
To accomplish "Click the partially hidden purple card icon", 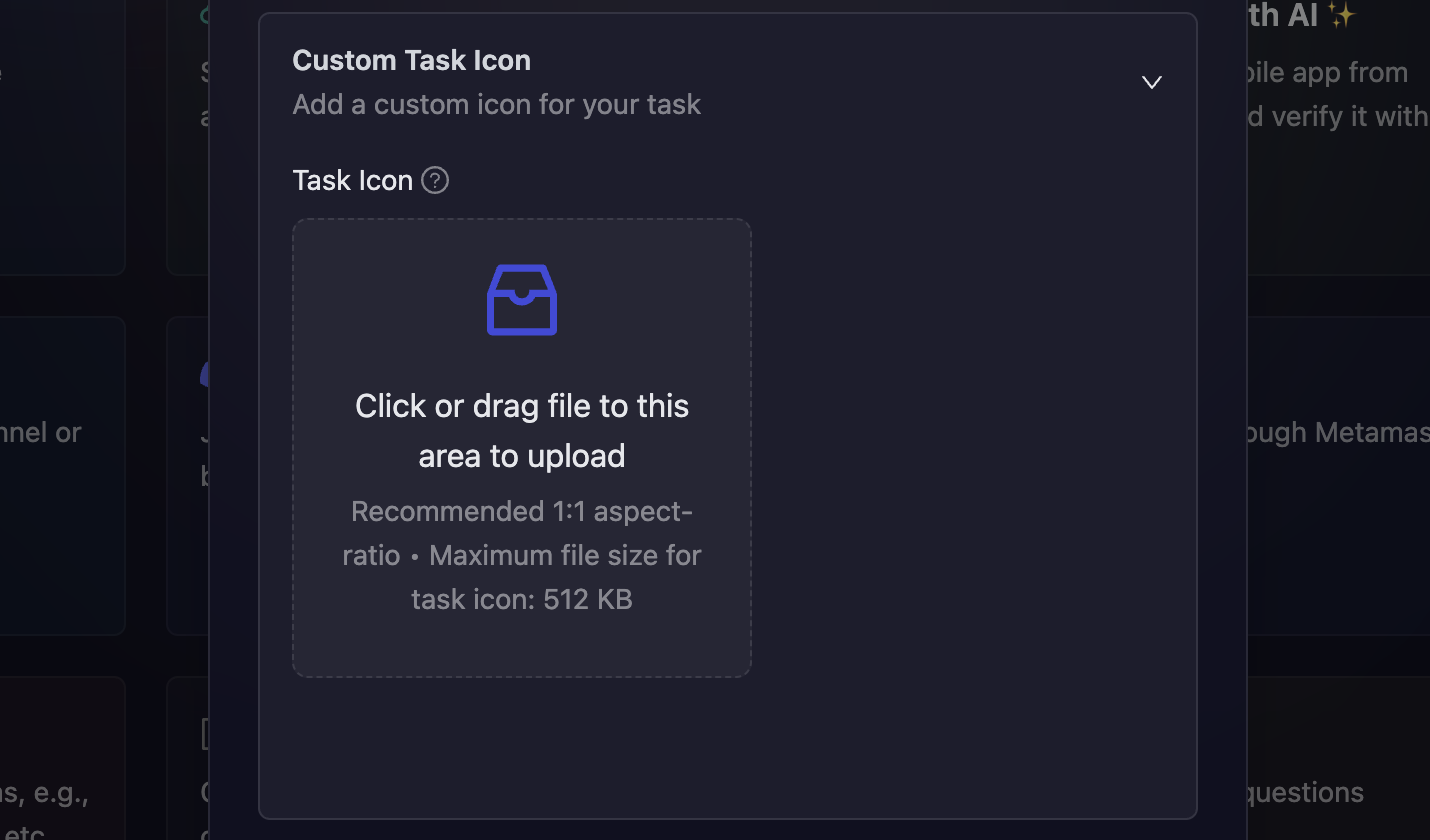I will (x=204, y=375).
